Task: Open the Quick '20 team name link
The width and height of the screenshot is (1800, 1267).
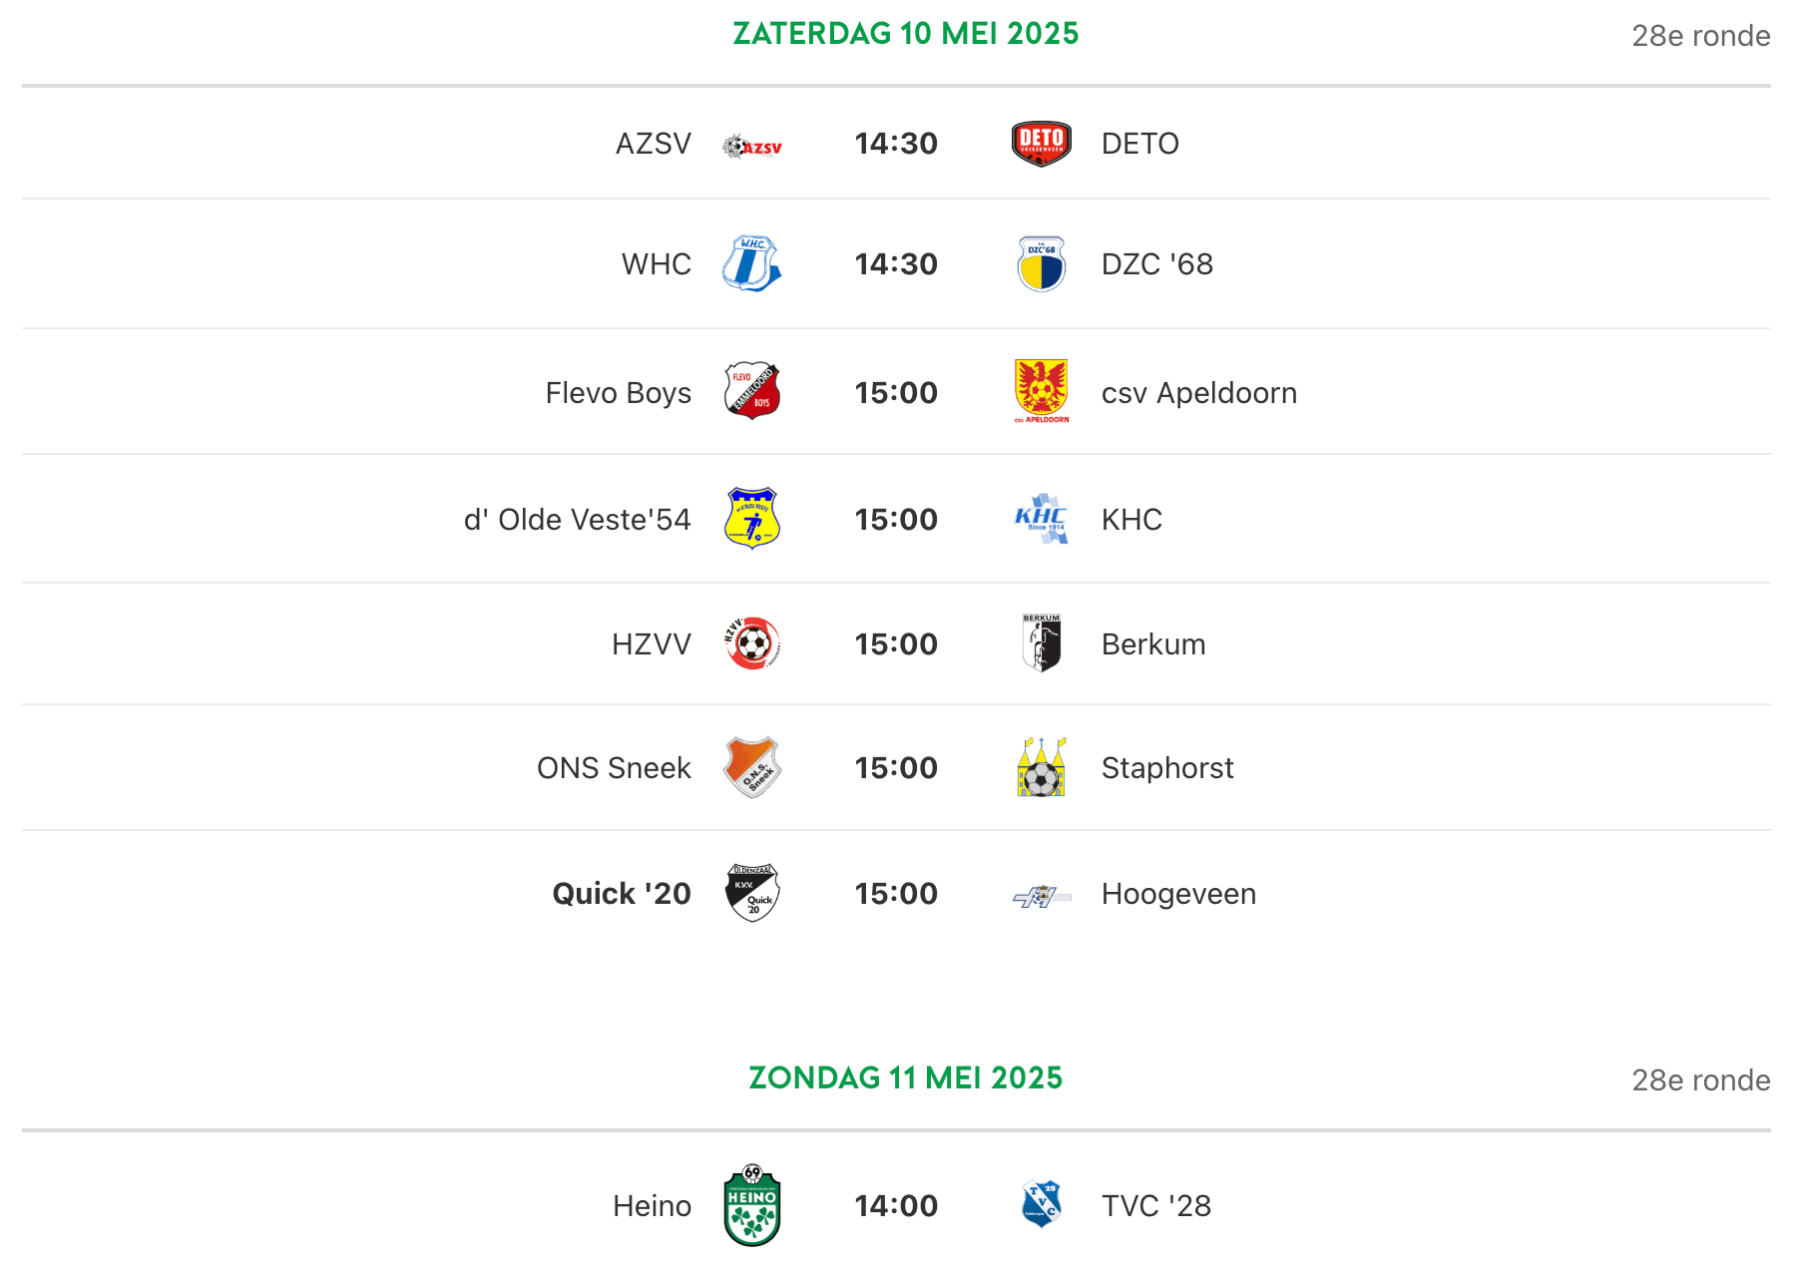Action: (621, 893)
